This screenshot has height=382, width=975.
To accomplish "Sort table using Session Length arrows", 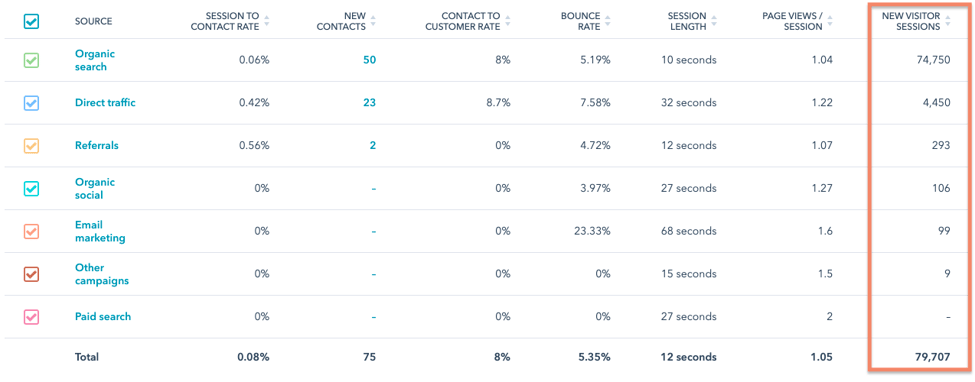I will [x=714, y=21].
